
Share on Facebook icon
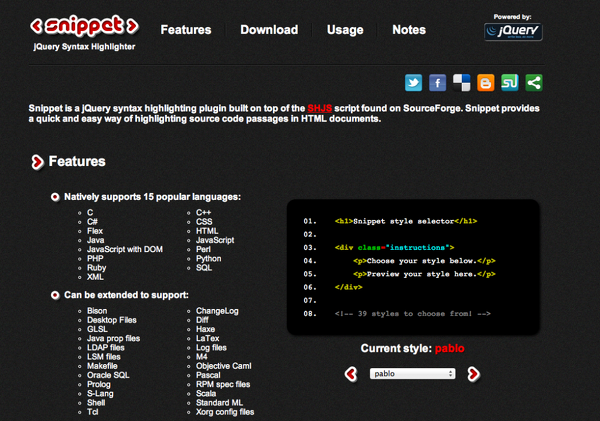tap(437, 83)
